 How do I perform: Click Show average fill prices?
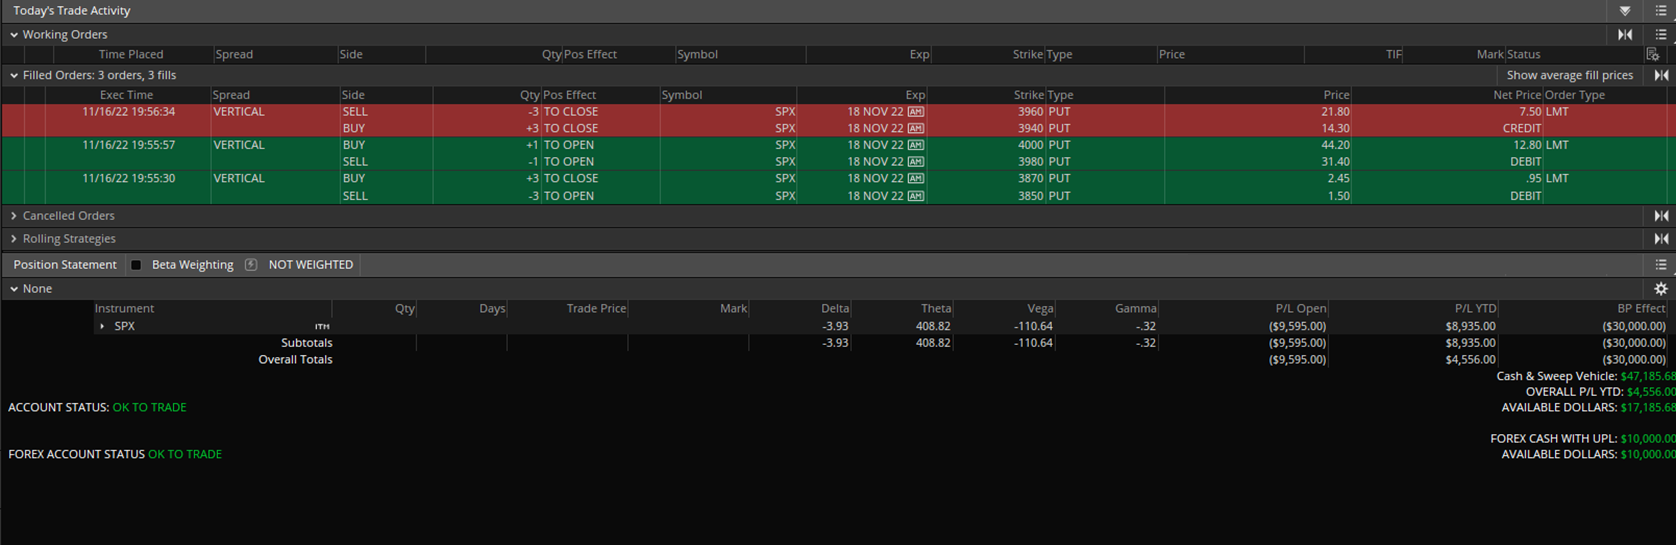coord(1569,75)
